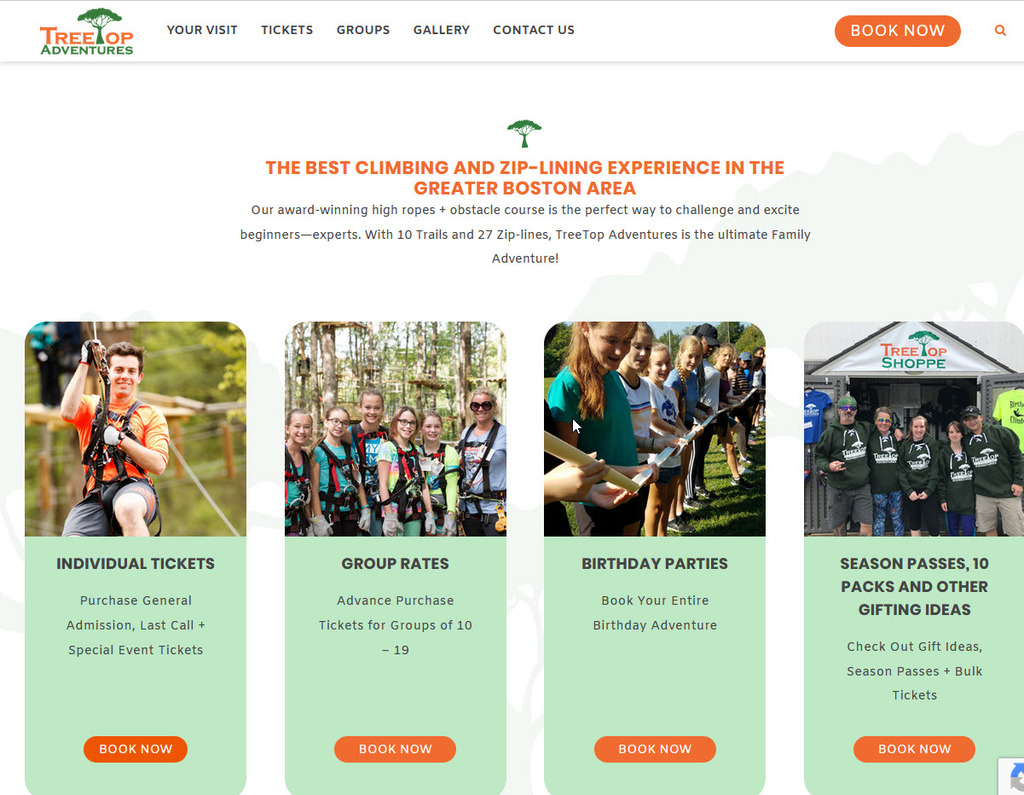Open the Your Visit menu

click(x=202, y=30)
